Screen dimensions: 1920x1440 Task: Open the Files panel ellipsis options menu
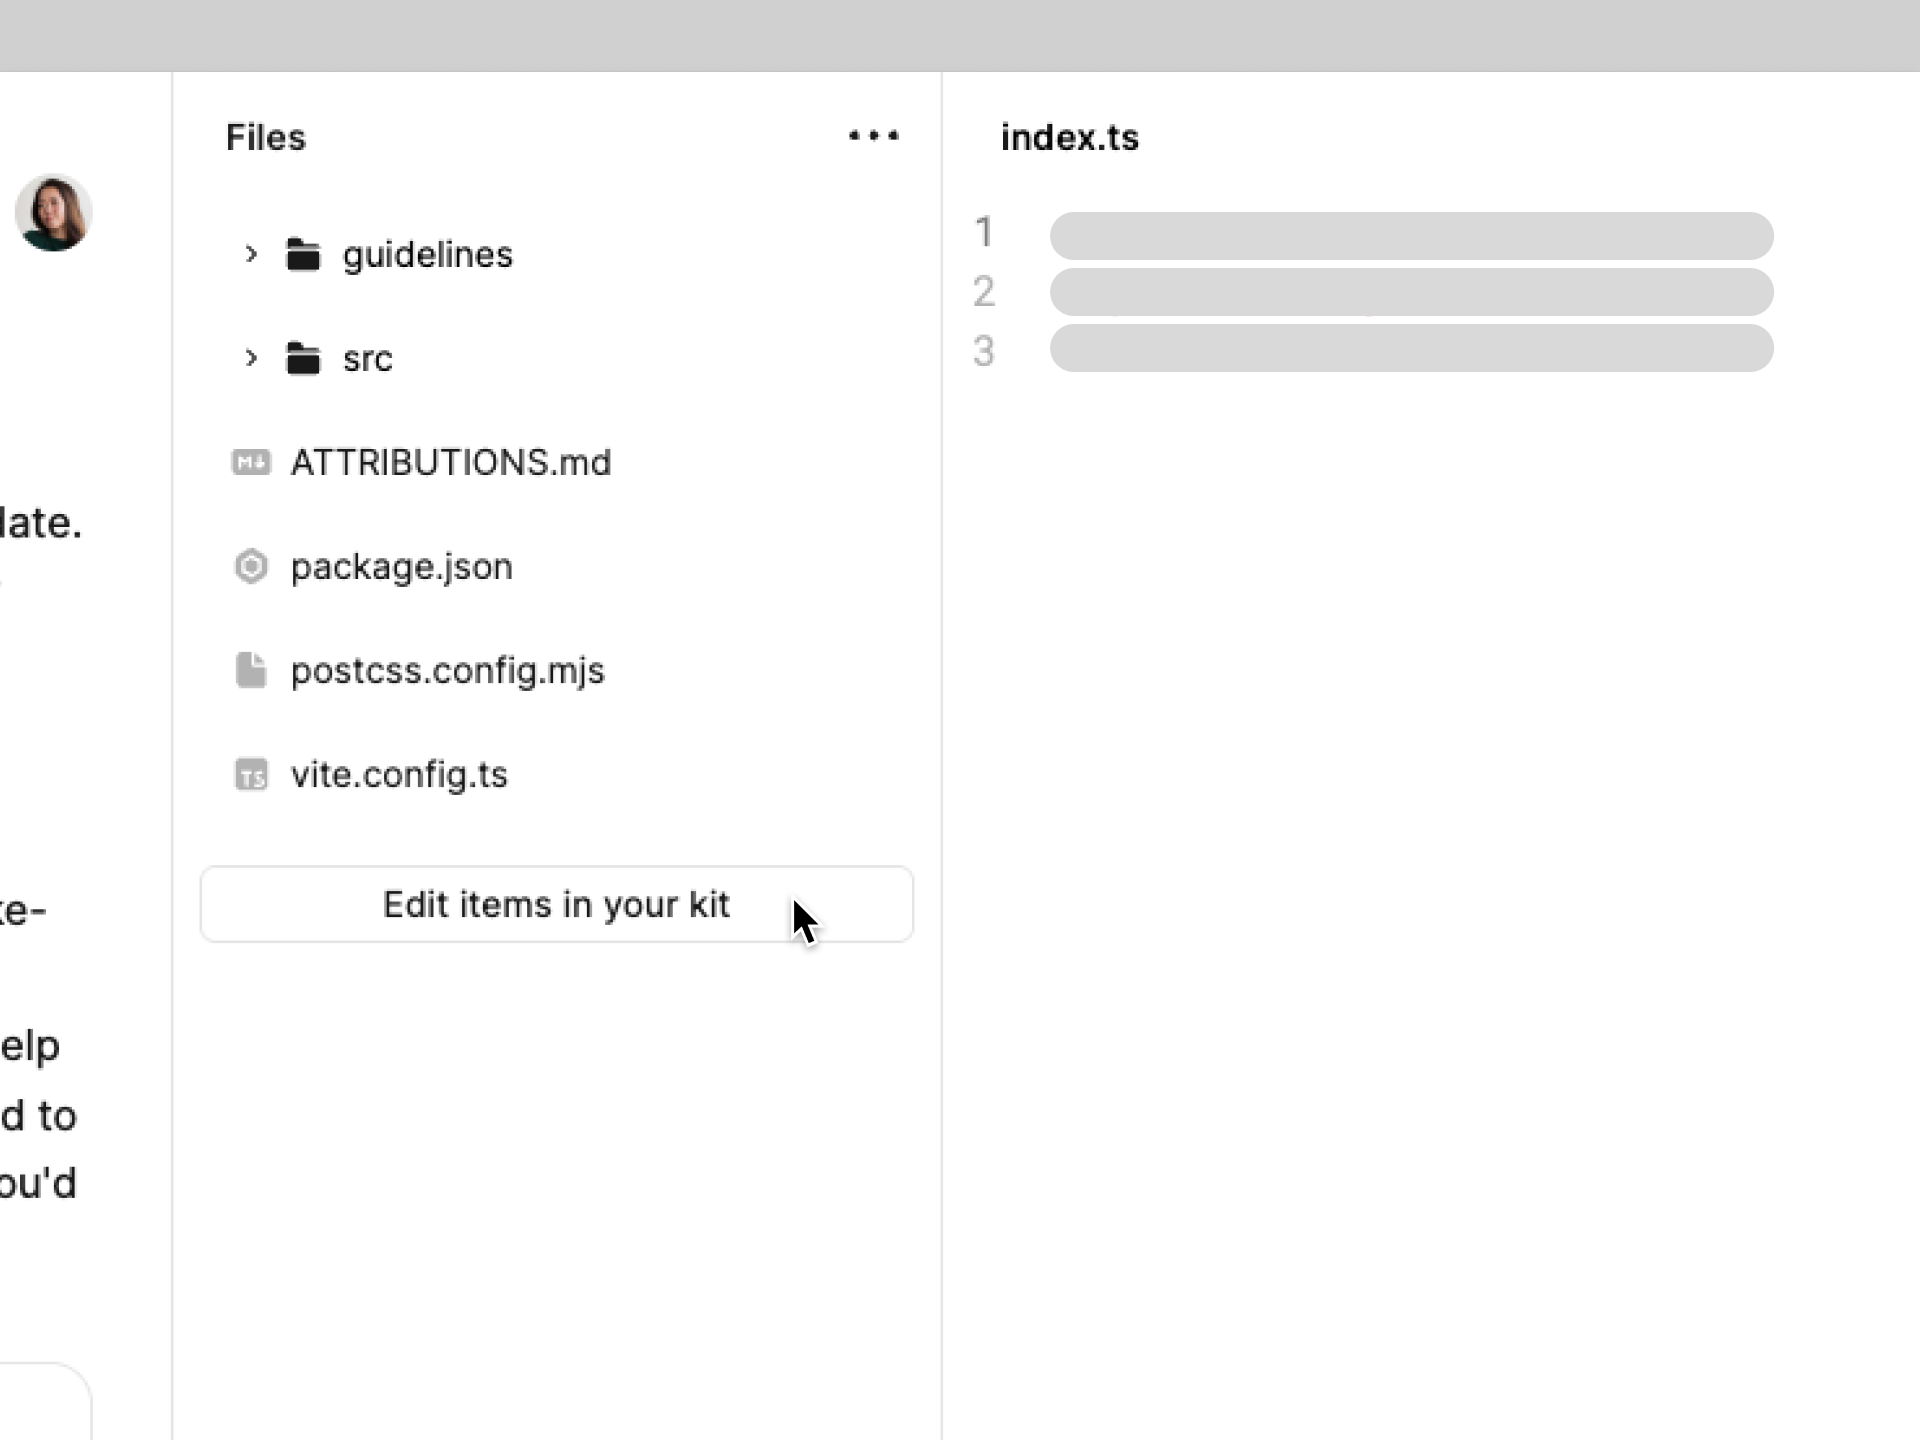click(872, 136)
